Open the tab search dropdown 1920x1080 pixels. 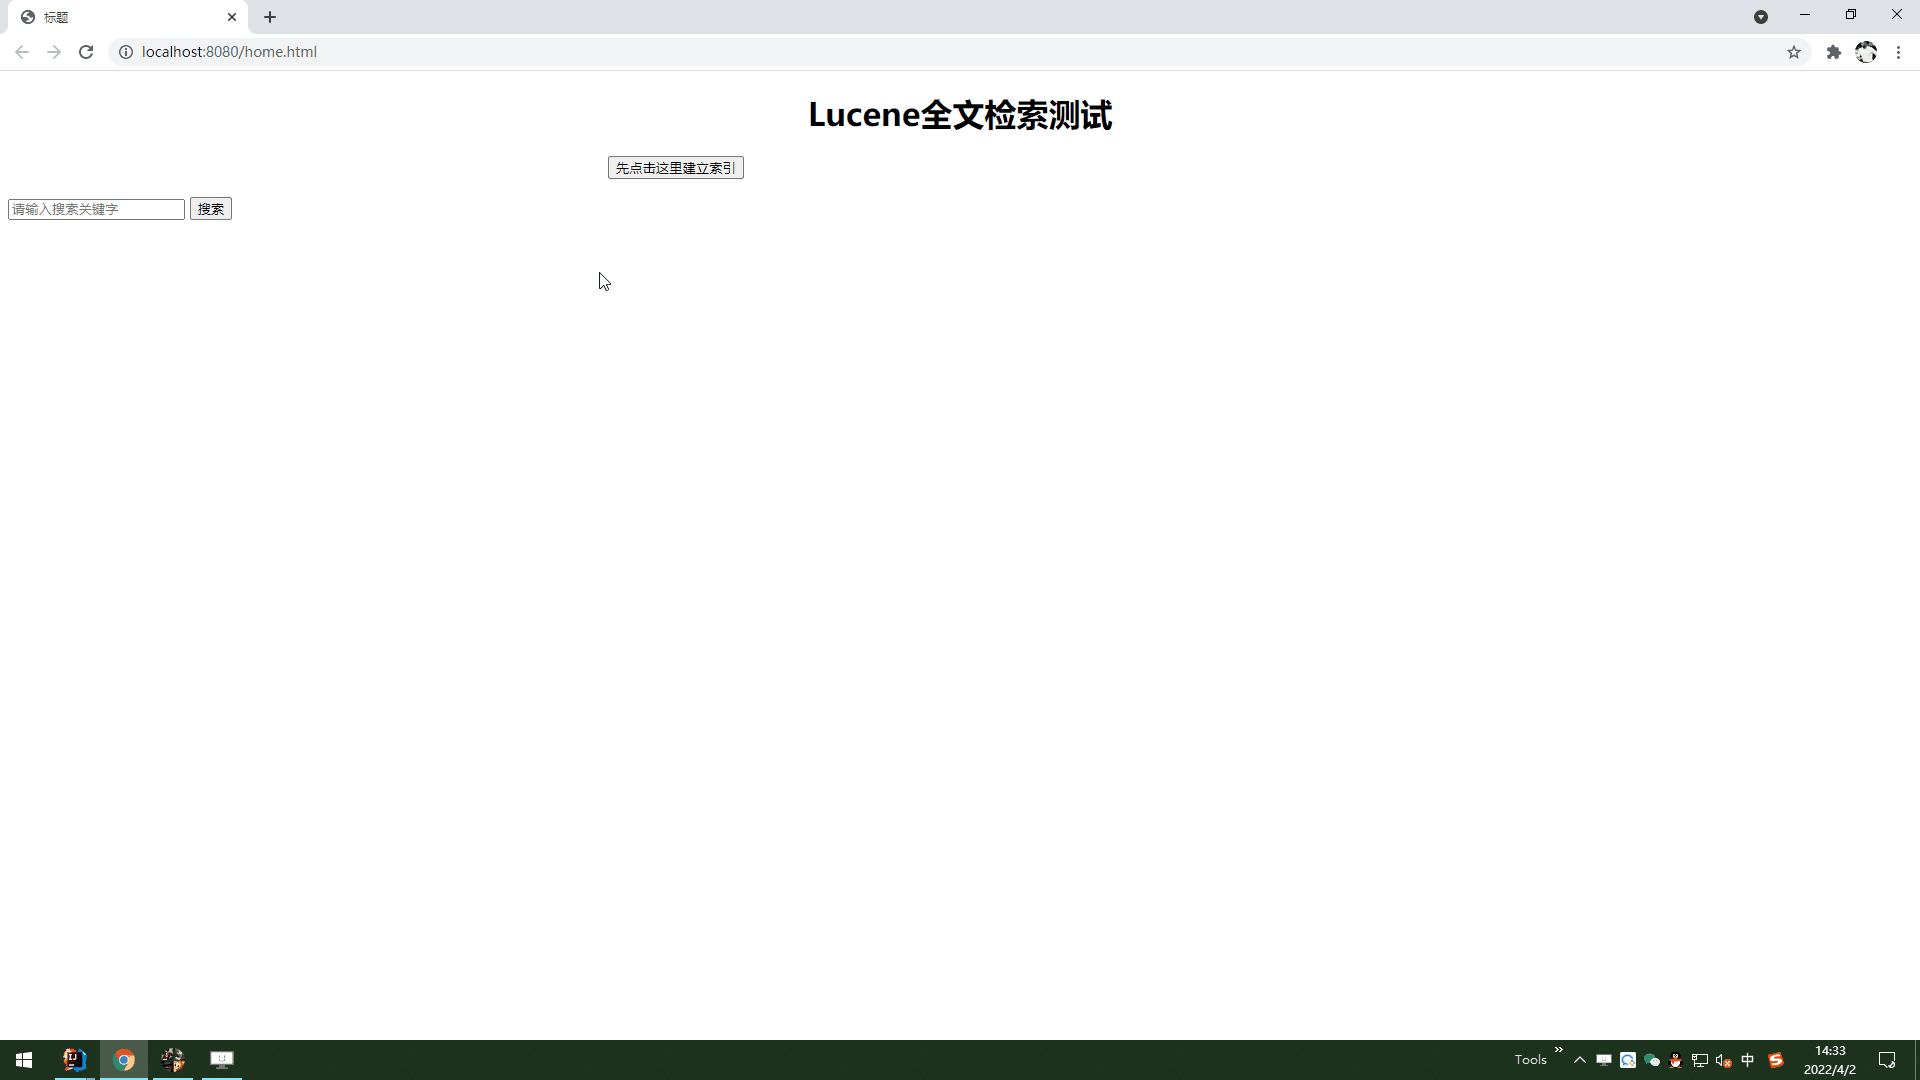coord(1761,17)
